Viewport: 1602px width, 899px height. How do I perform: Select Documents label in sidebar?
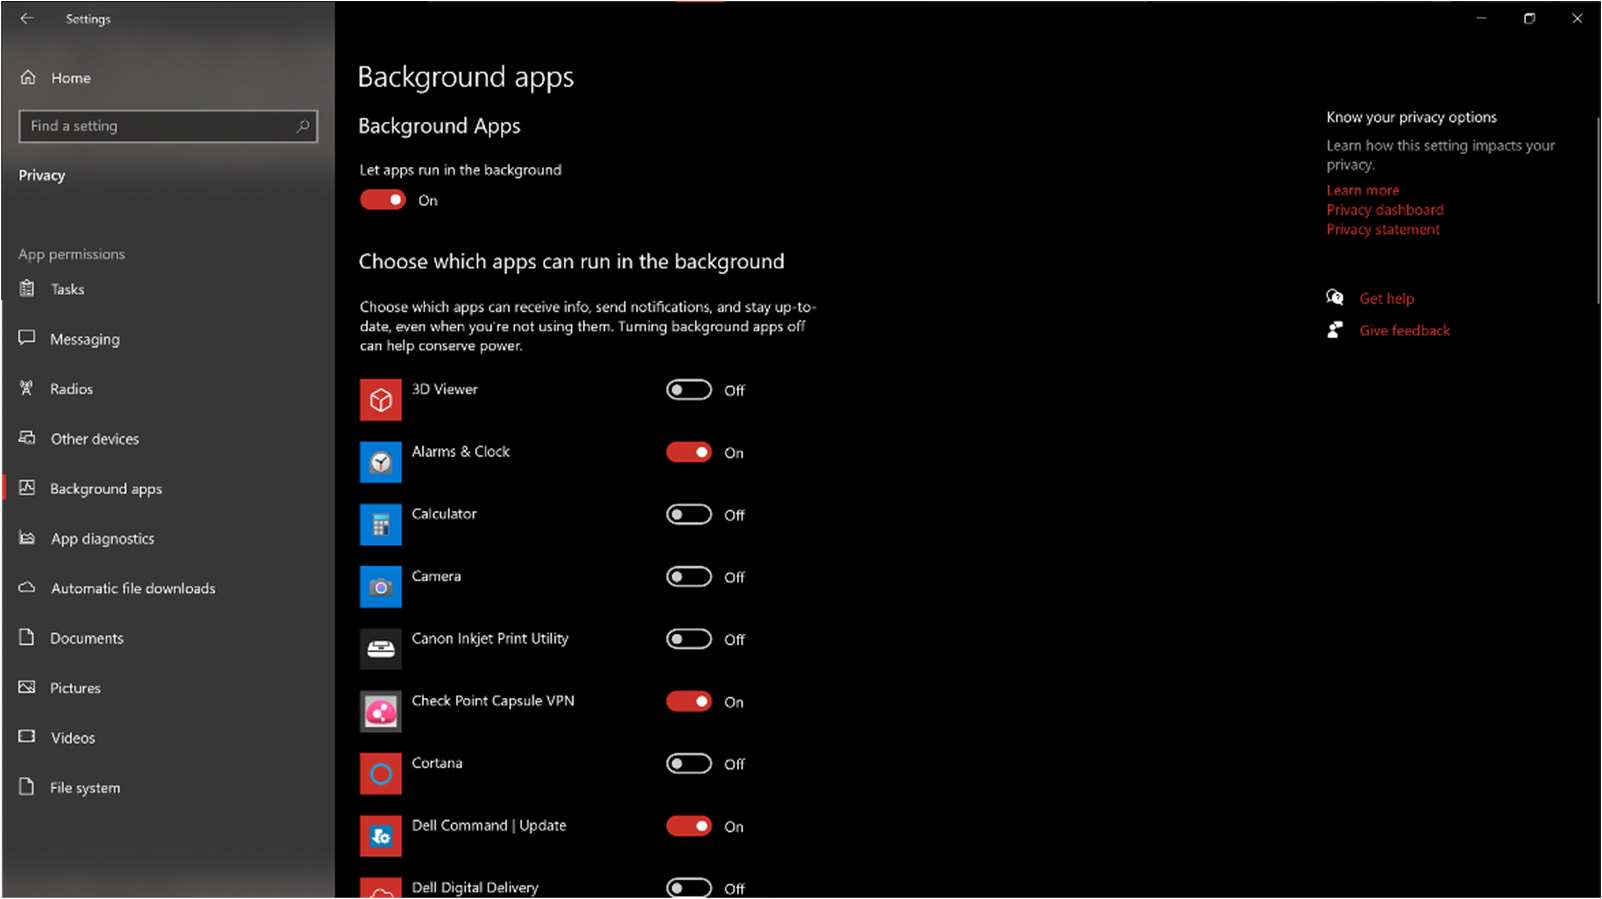(x=87, y=638)
